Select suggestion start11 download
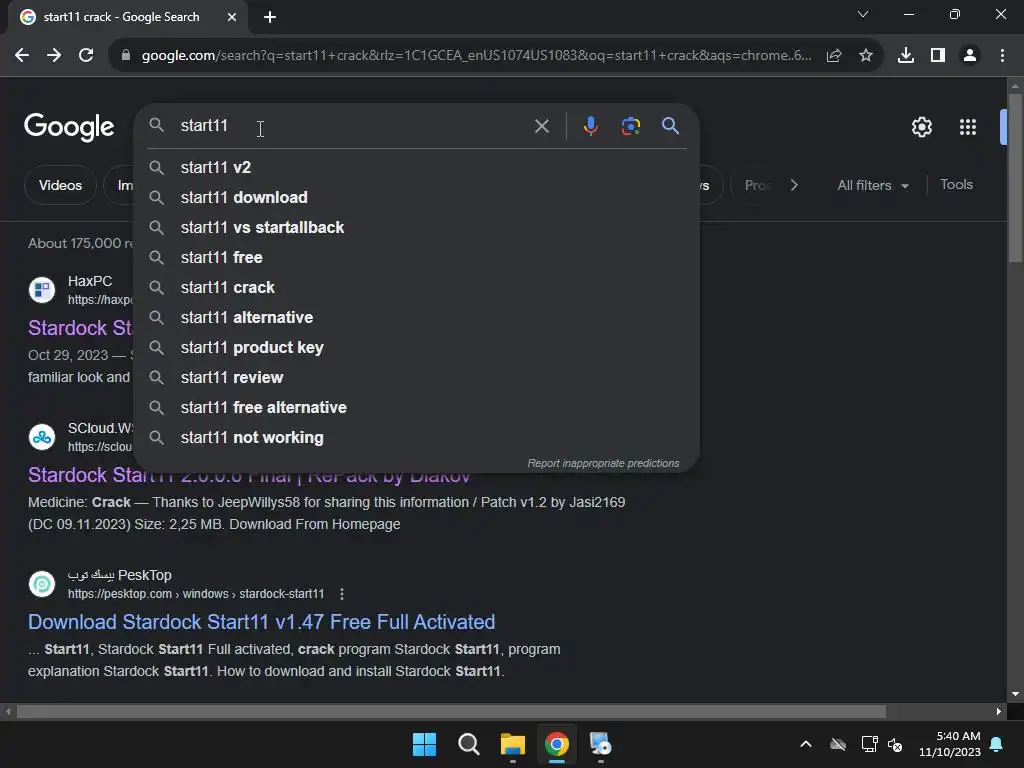 tap(416, 197)
